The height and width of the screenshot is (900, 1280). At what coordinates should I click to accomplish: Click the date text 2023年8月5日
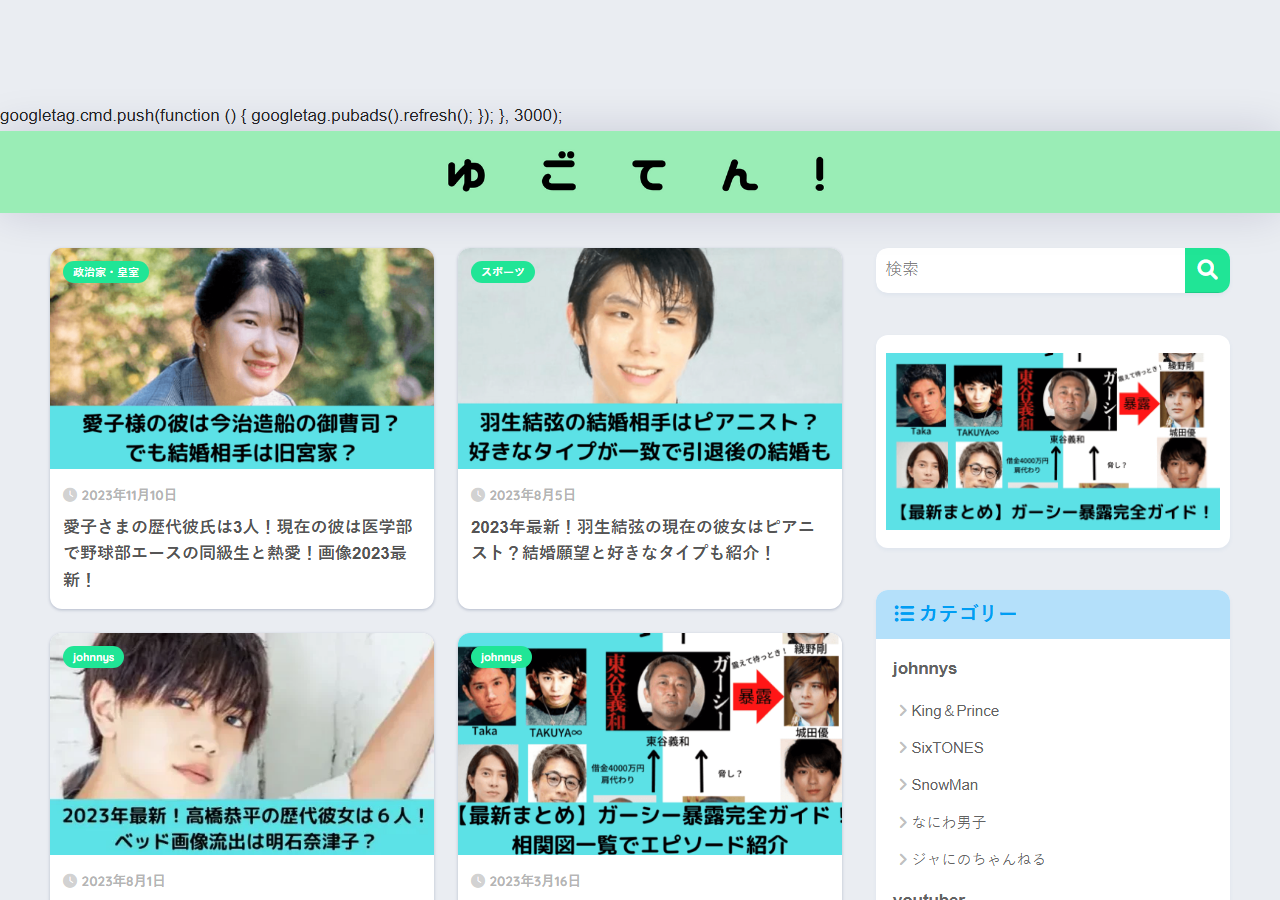532,495
